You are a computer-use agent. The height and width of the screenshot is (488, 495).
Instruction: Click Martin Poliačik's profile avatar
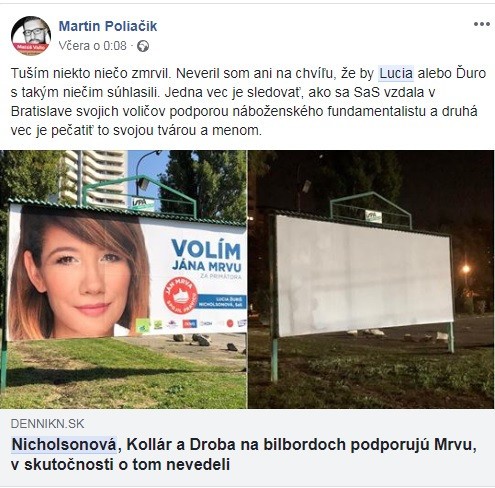(31, 35)
